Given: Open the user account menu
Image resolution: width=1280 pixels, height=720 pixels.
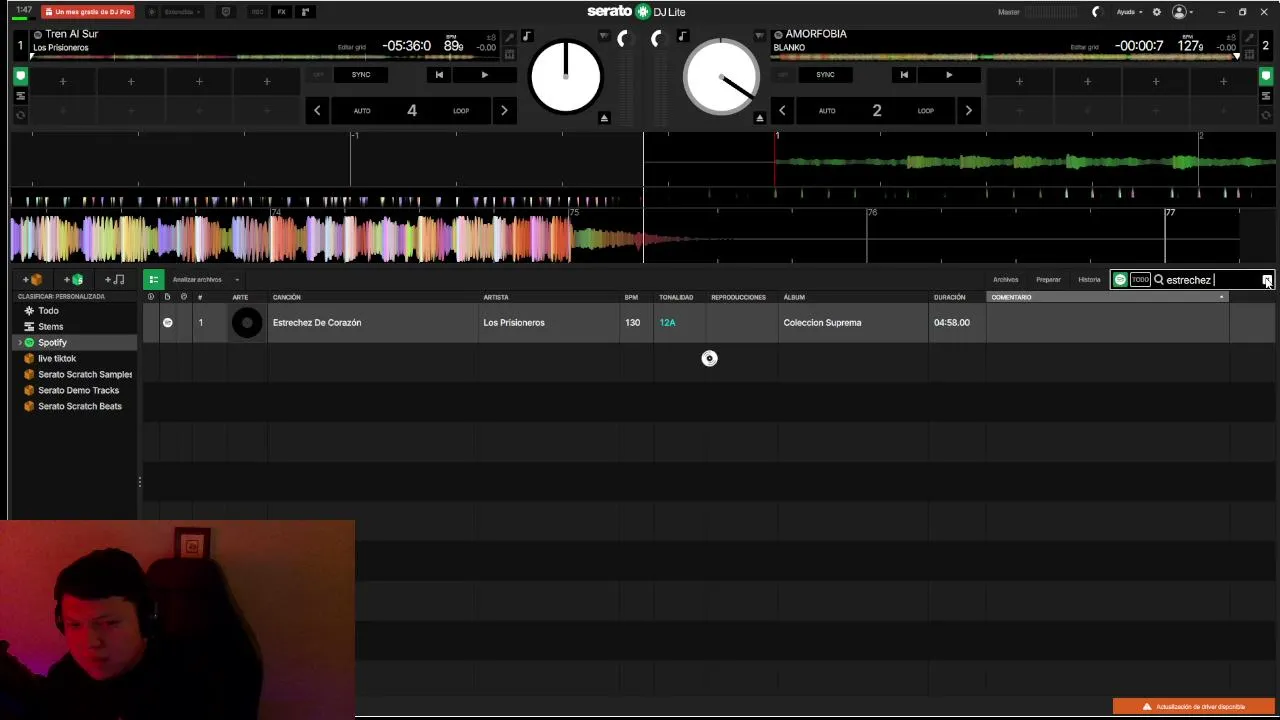Looking at the screenshot, I should point(1183,12).
